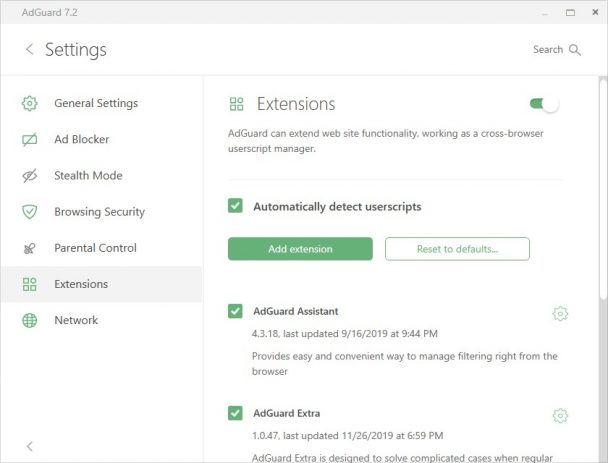Click the grid icon beside Extensions heading
608x463 pixels.
coord(237,104)
